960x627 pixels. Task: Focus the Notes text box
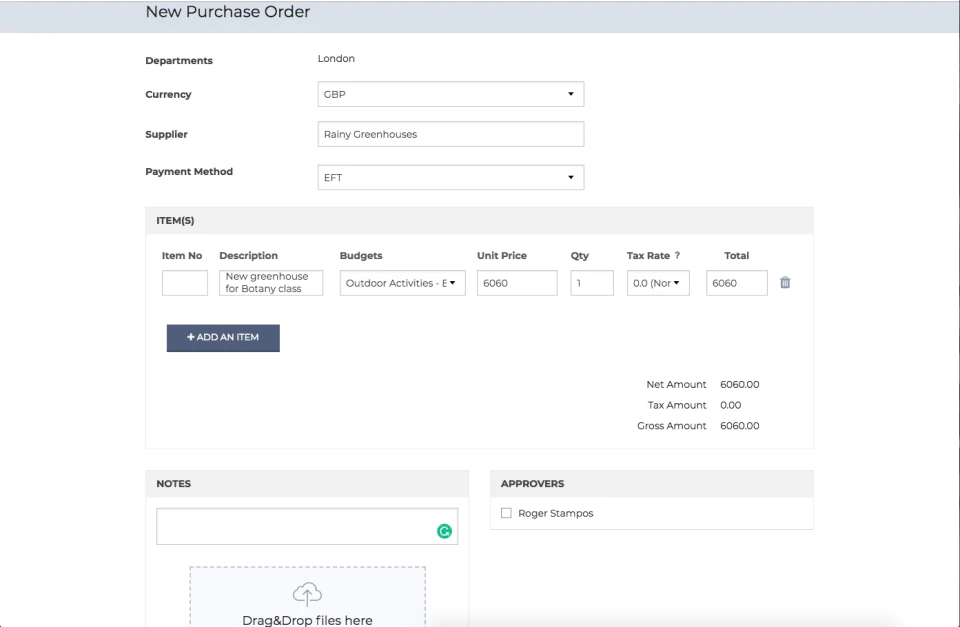(295, 527)
